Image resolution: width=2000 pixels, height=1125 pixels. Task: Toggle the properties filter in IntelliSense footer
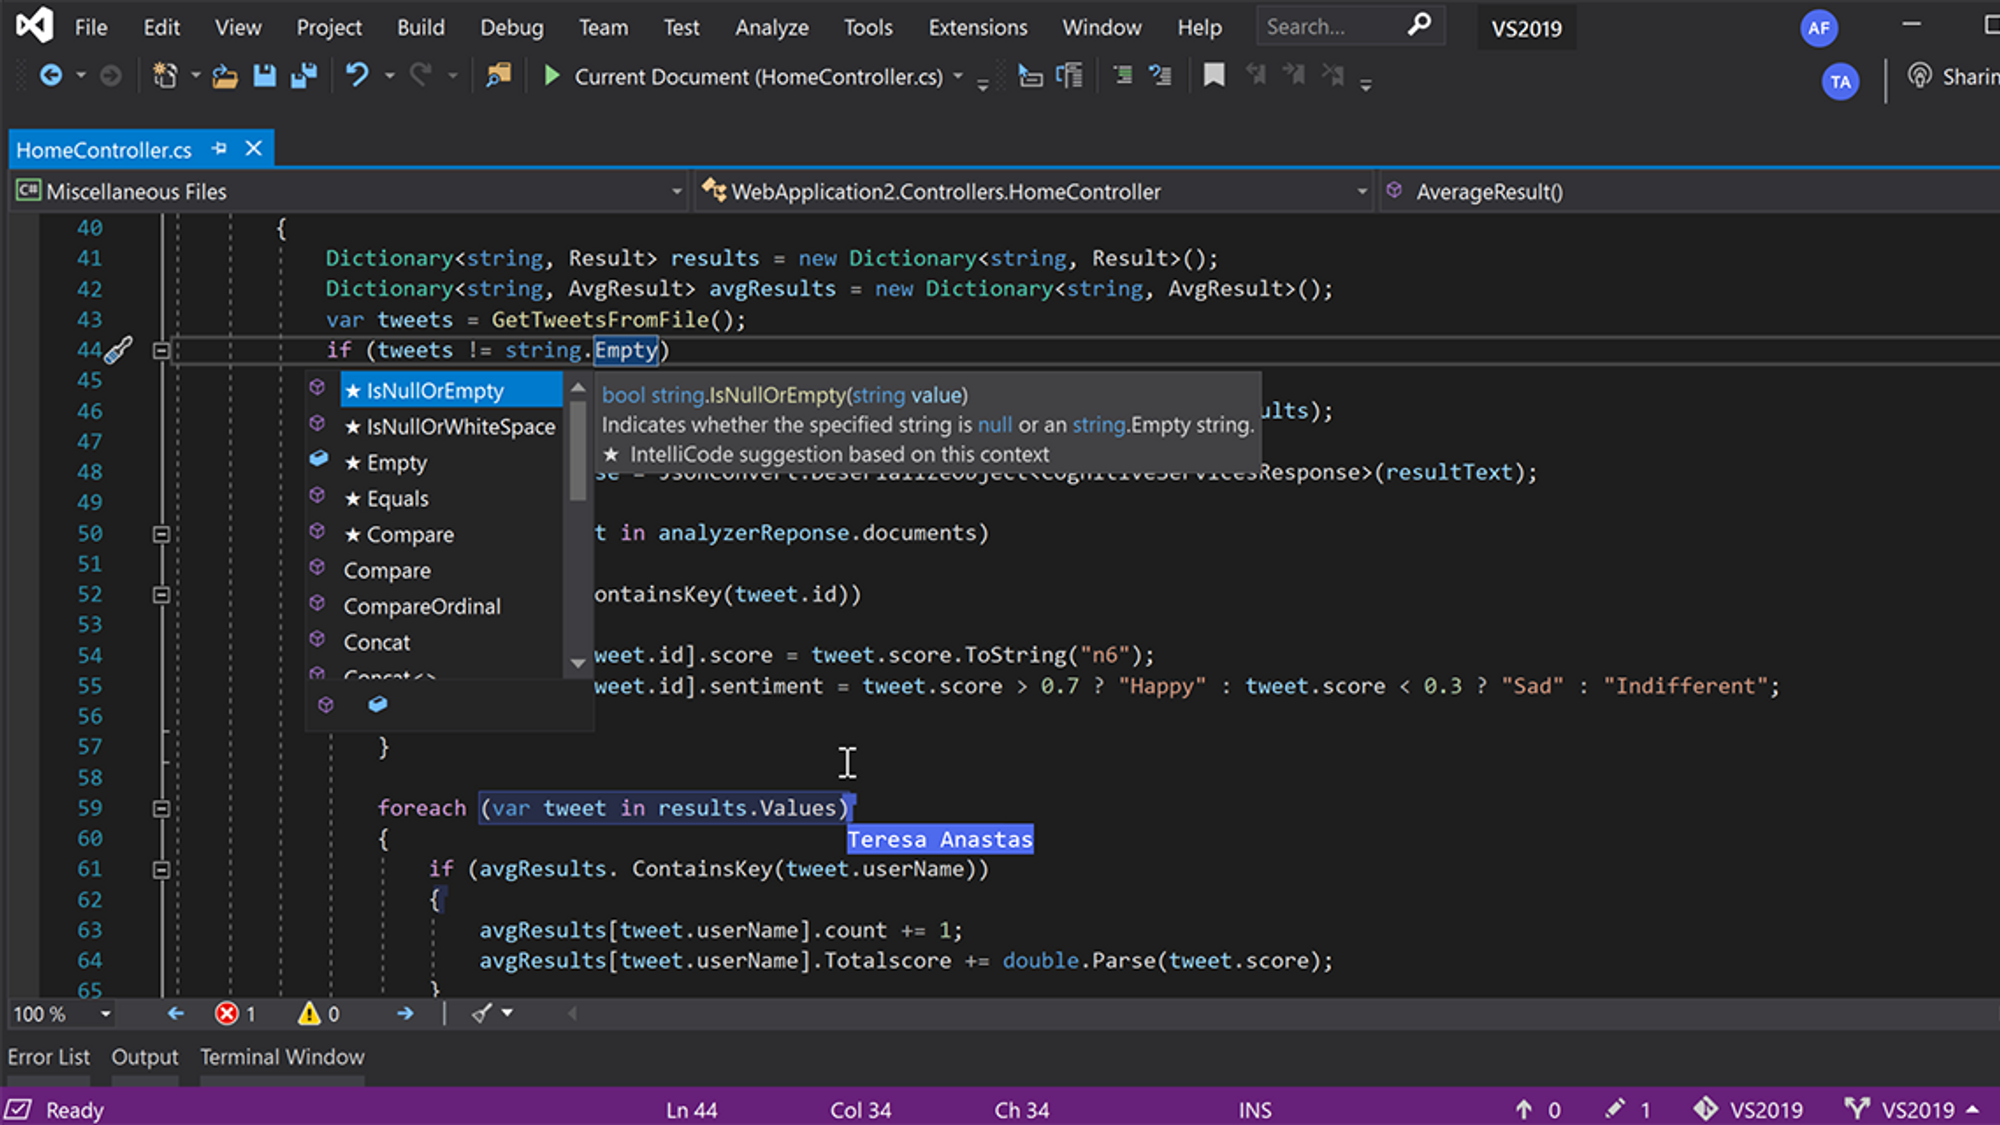tap(378, 705)
